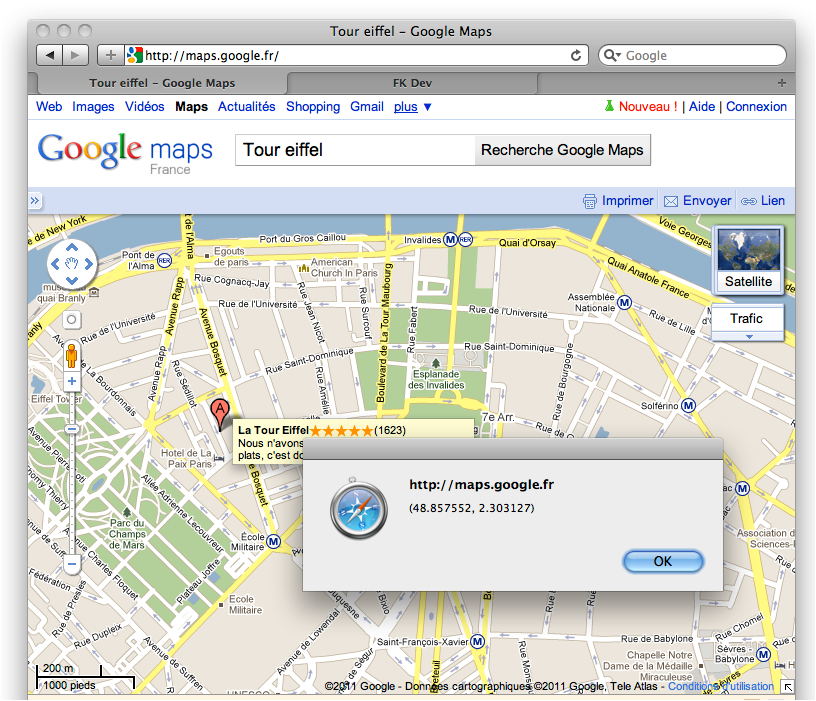
Task: Click the chain link icon next to Lien
Action: click(749, 201)
